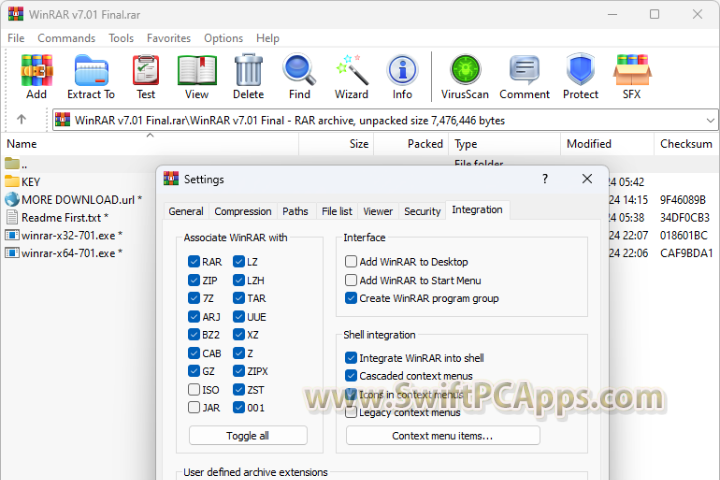Sort by the Checksum column header
The width and height of the screenshot is (720, 480).
(686, 144)
